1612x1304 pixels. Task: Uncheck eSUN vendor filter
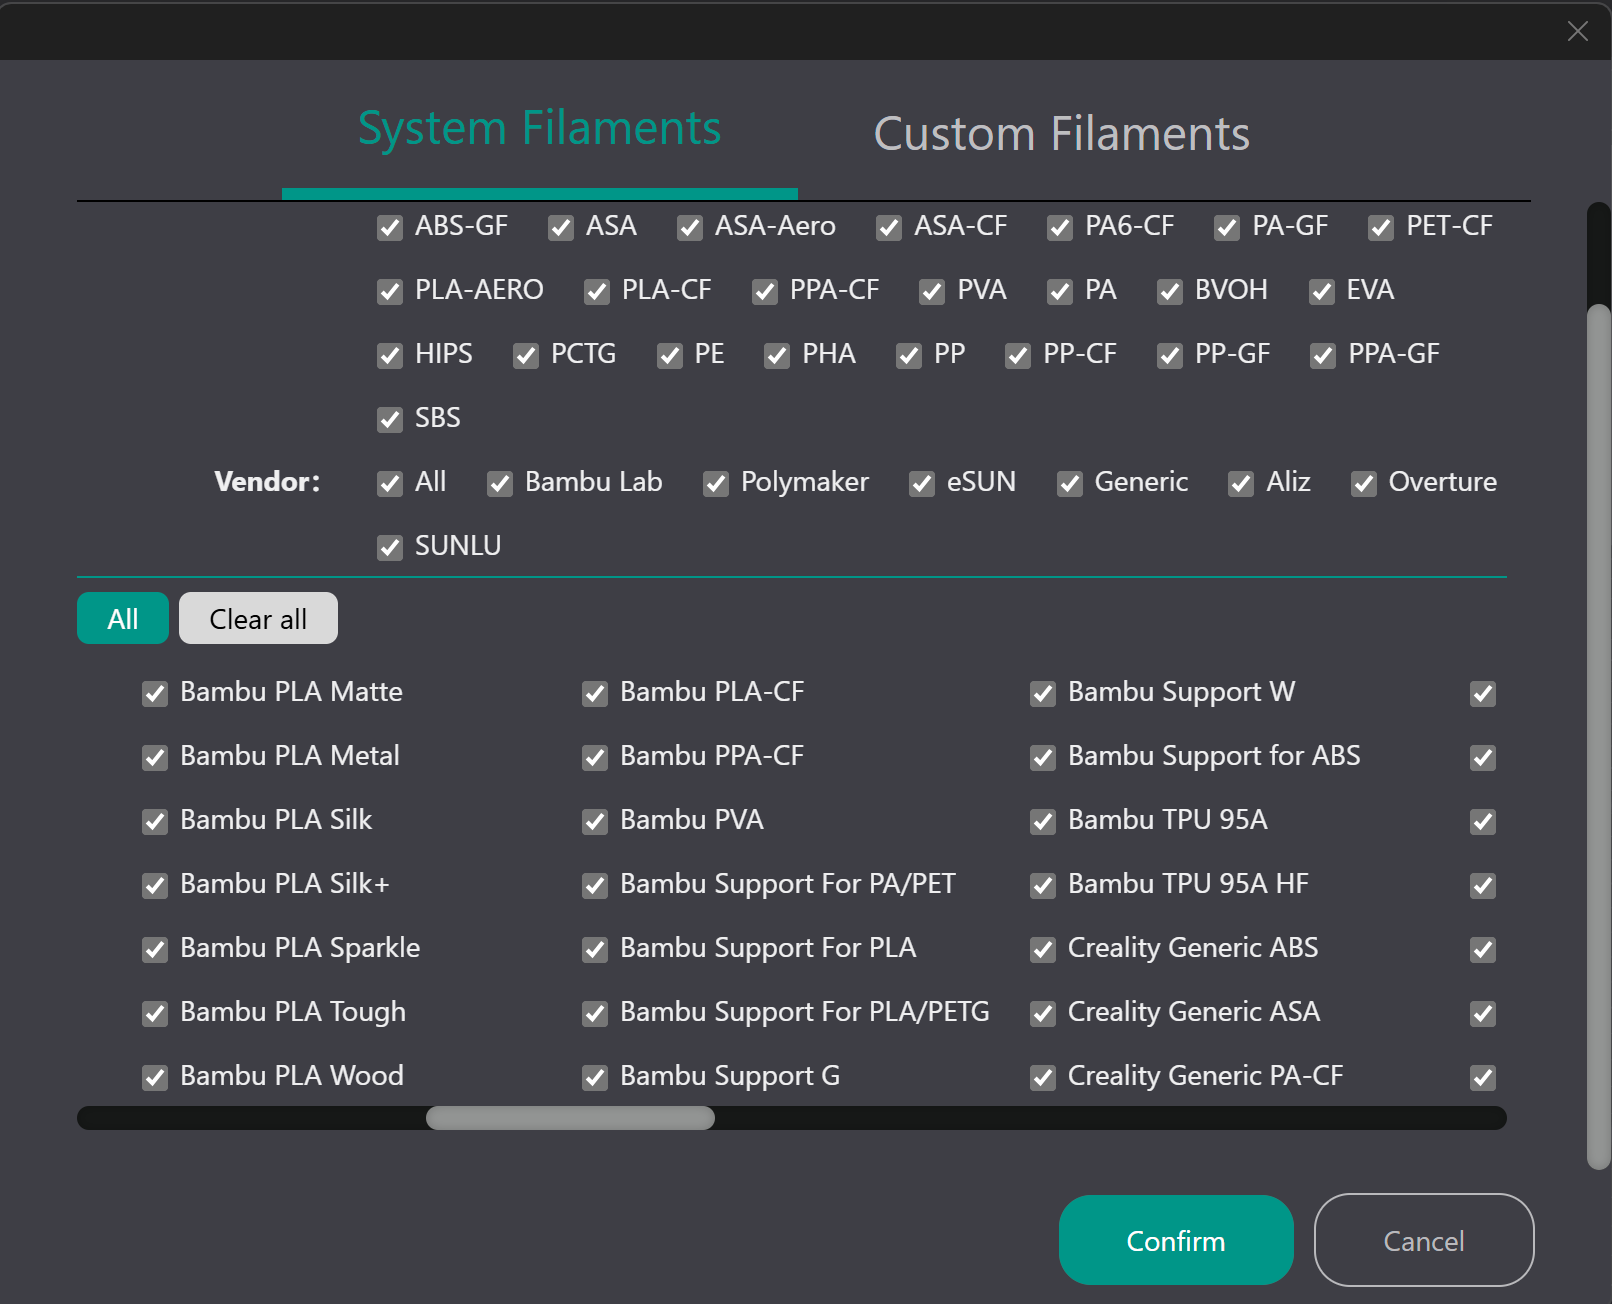click(922, 484)
